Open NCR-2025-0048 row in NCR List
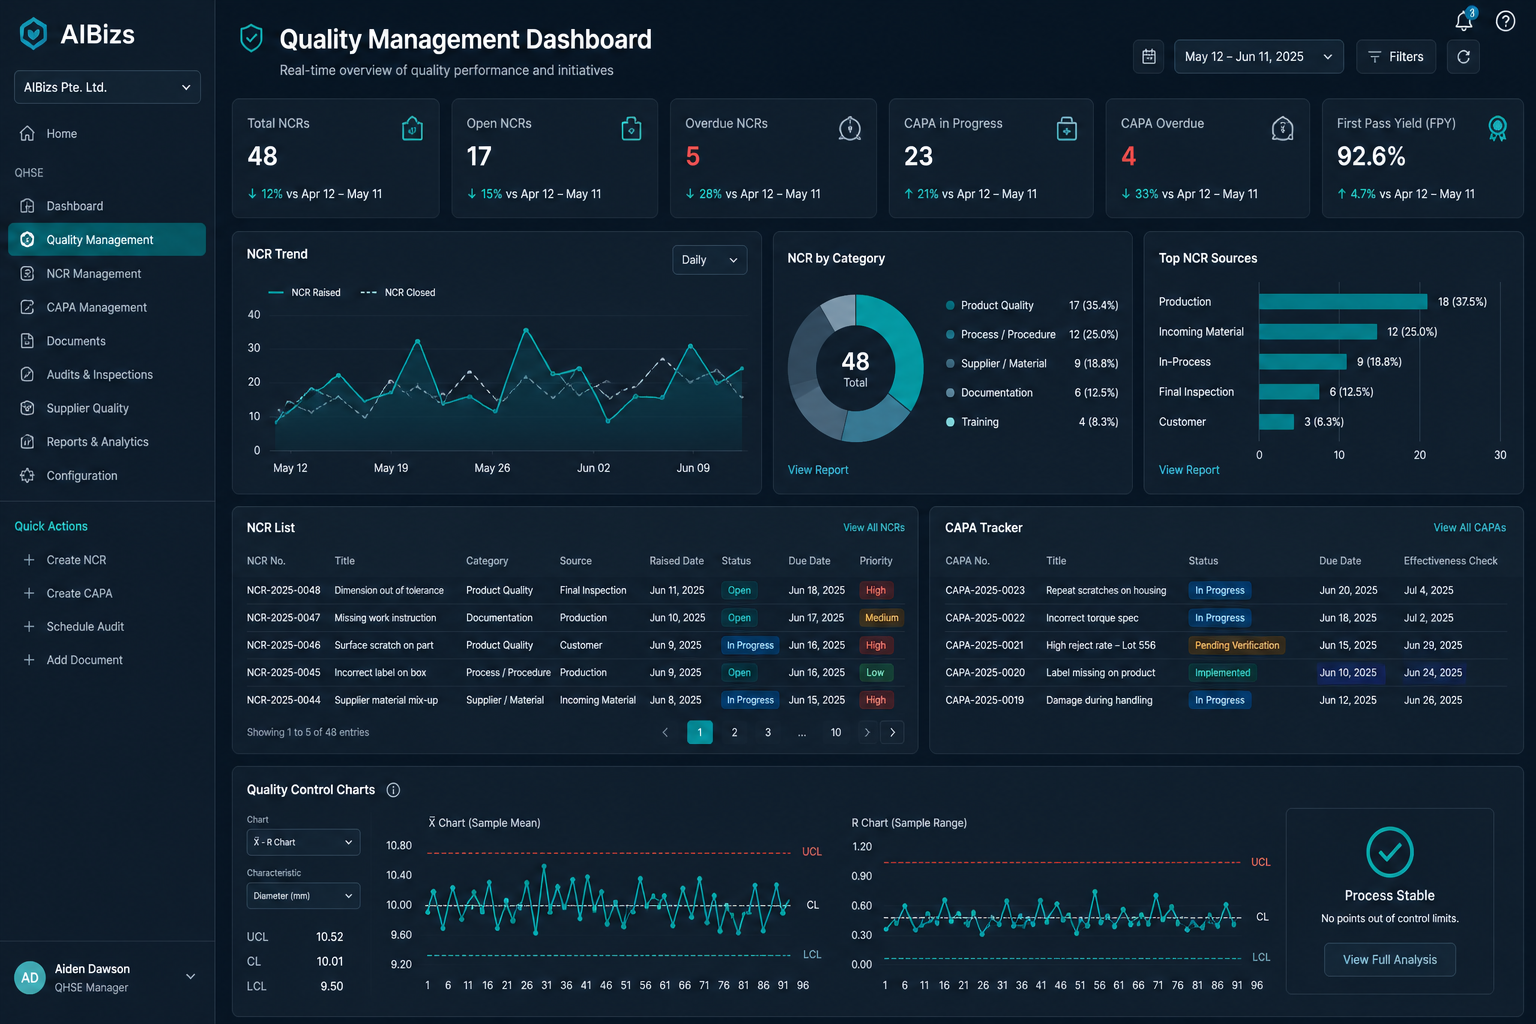This screenshot has height=1024, width=1536. [574, 591]
